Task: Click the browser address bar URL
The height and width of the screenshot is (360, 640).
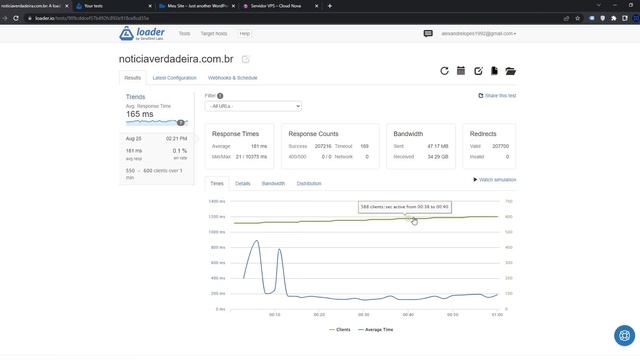Action: pos(92,18)
